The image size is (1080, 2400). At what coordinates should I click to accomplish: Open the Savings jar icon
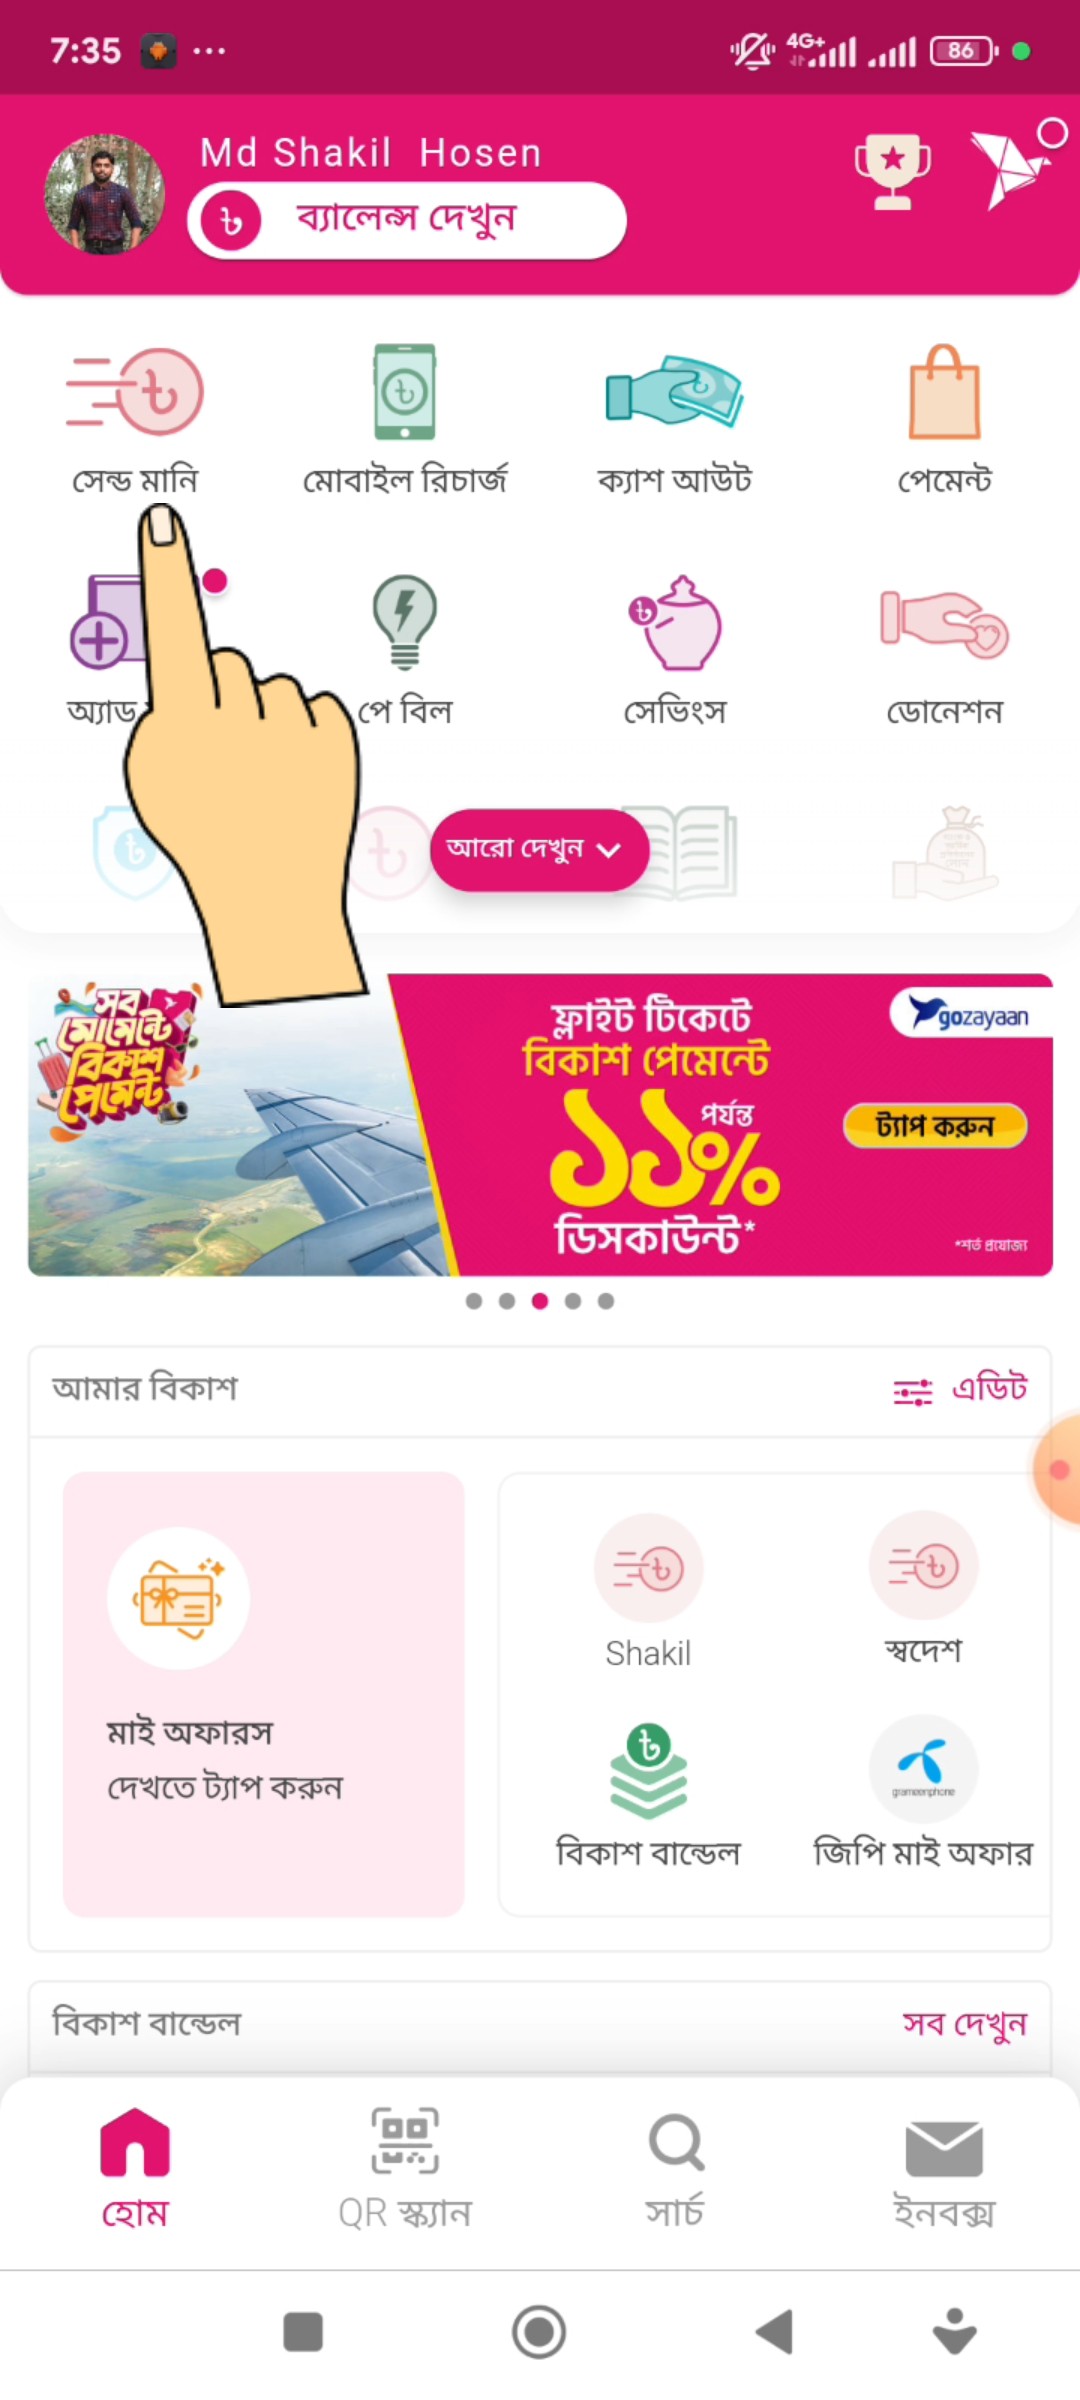674,621
